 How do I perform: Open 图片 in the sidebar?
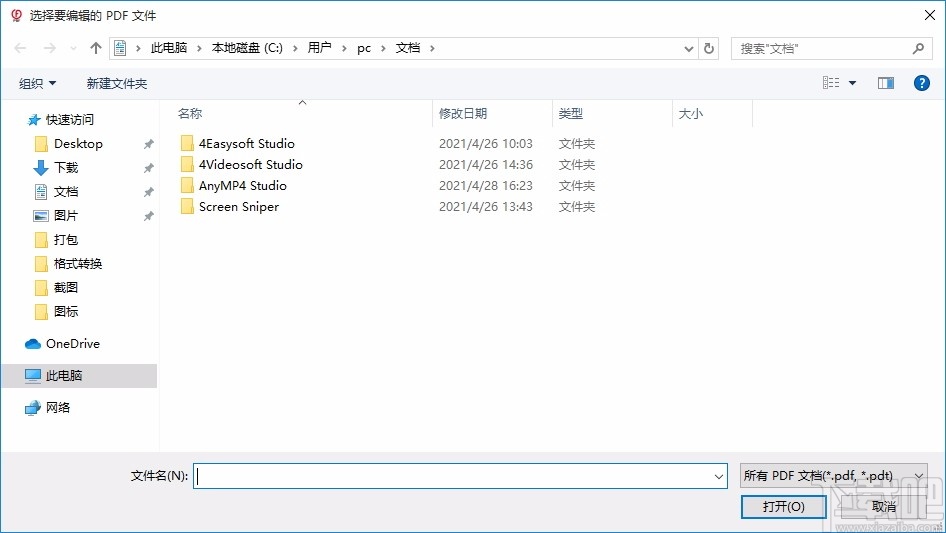tap(66, 215)
